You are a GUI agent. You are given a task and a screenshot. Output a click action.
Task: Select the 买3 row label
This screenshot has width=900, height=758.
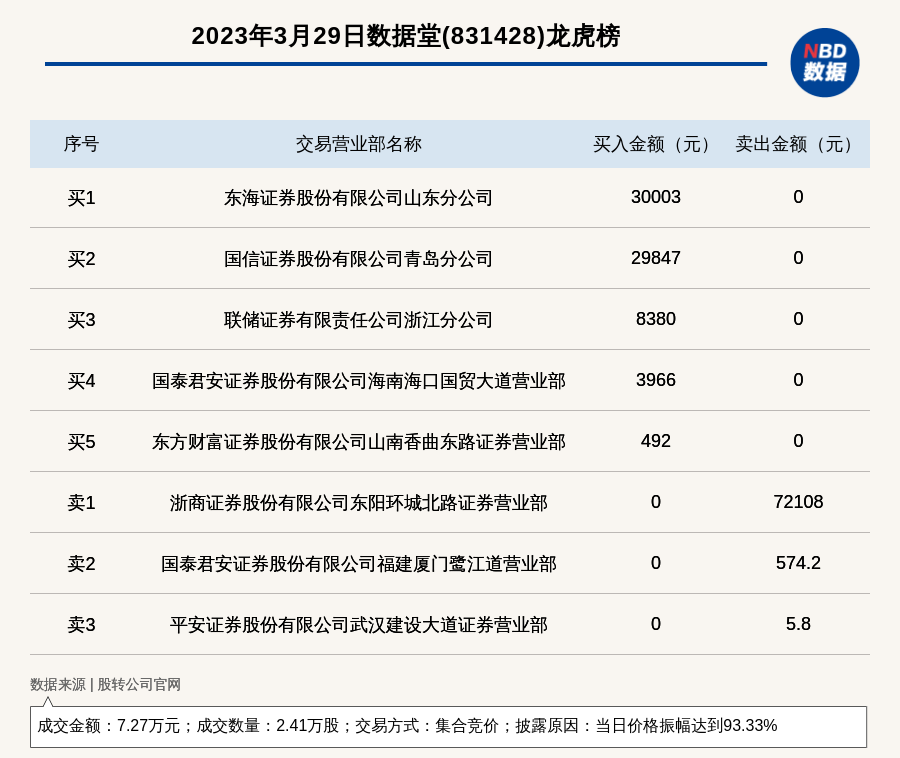81,320
